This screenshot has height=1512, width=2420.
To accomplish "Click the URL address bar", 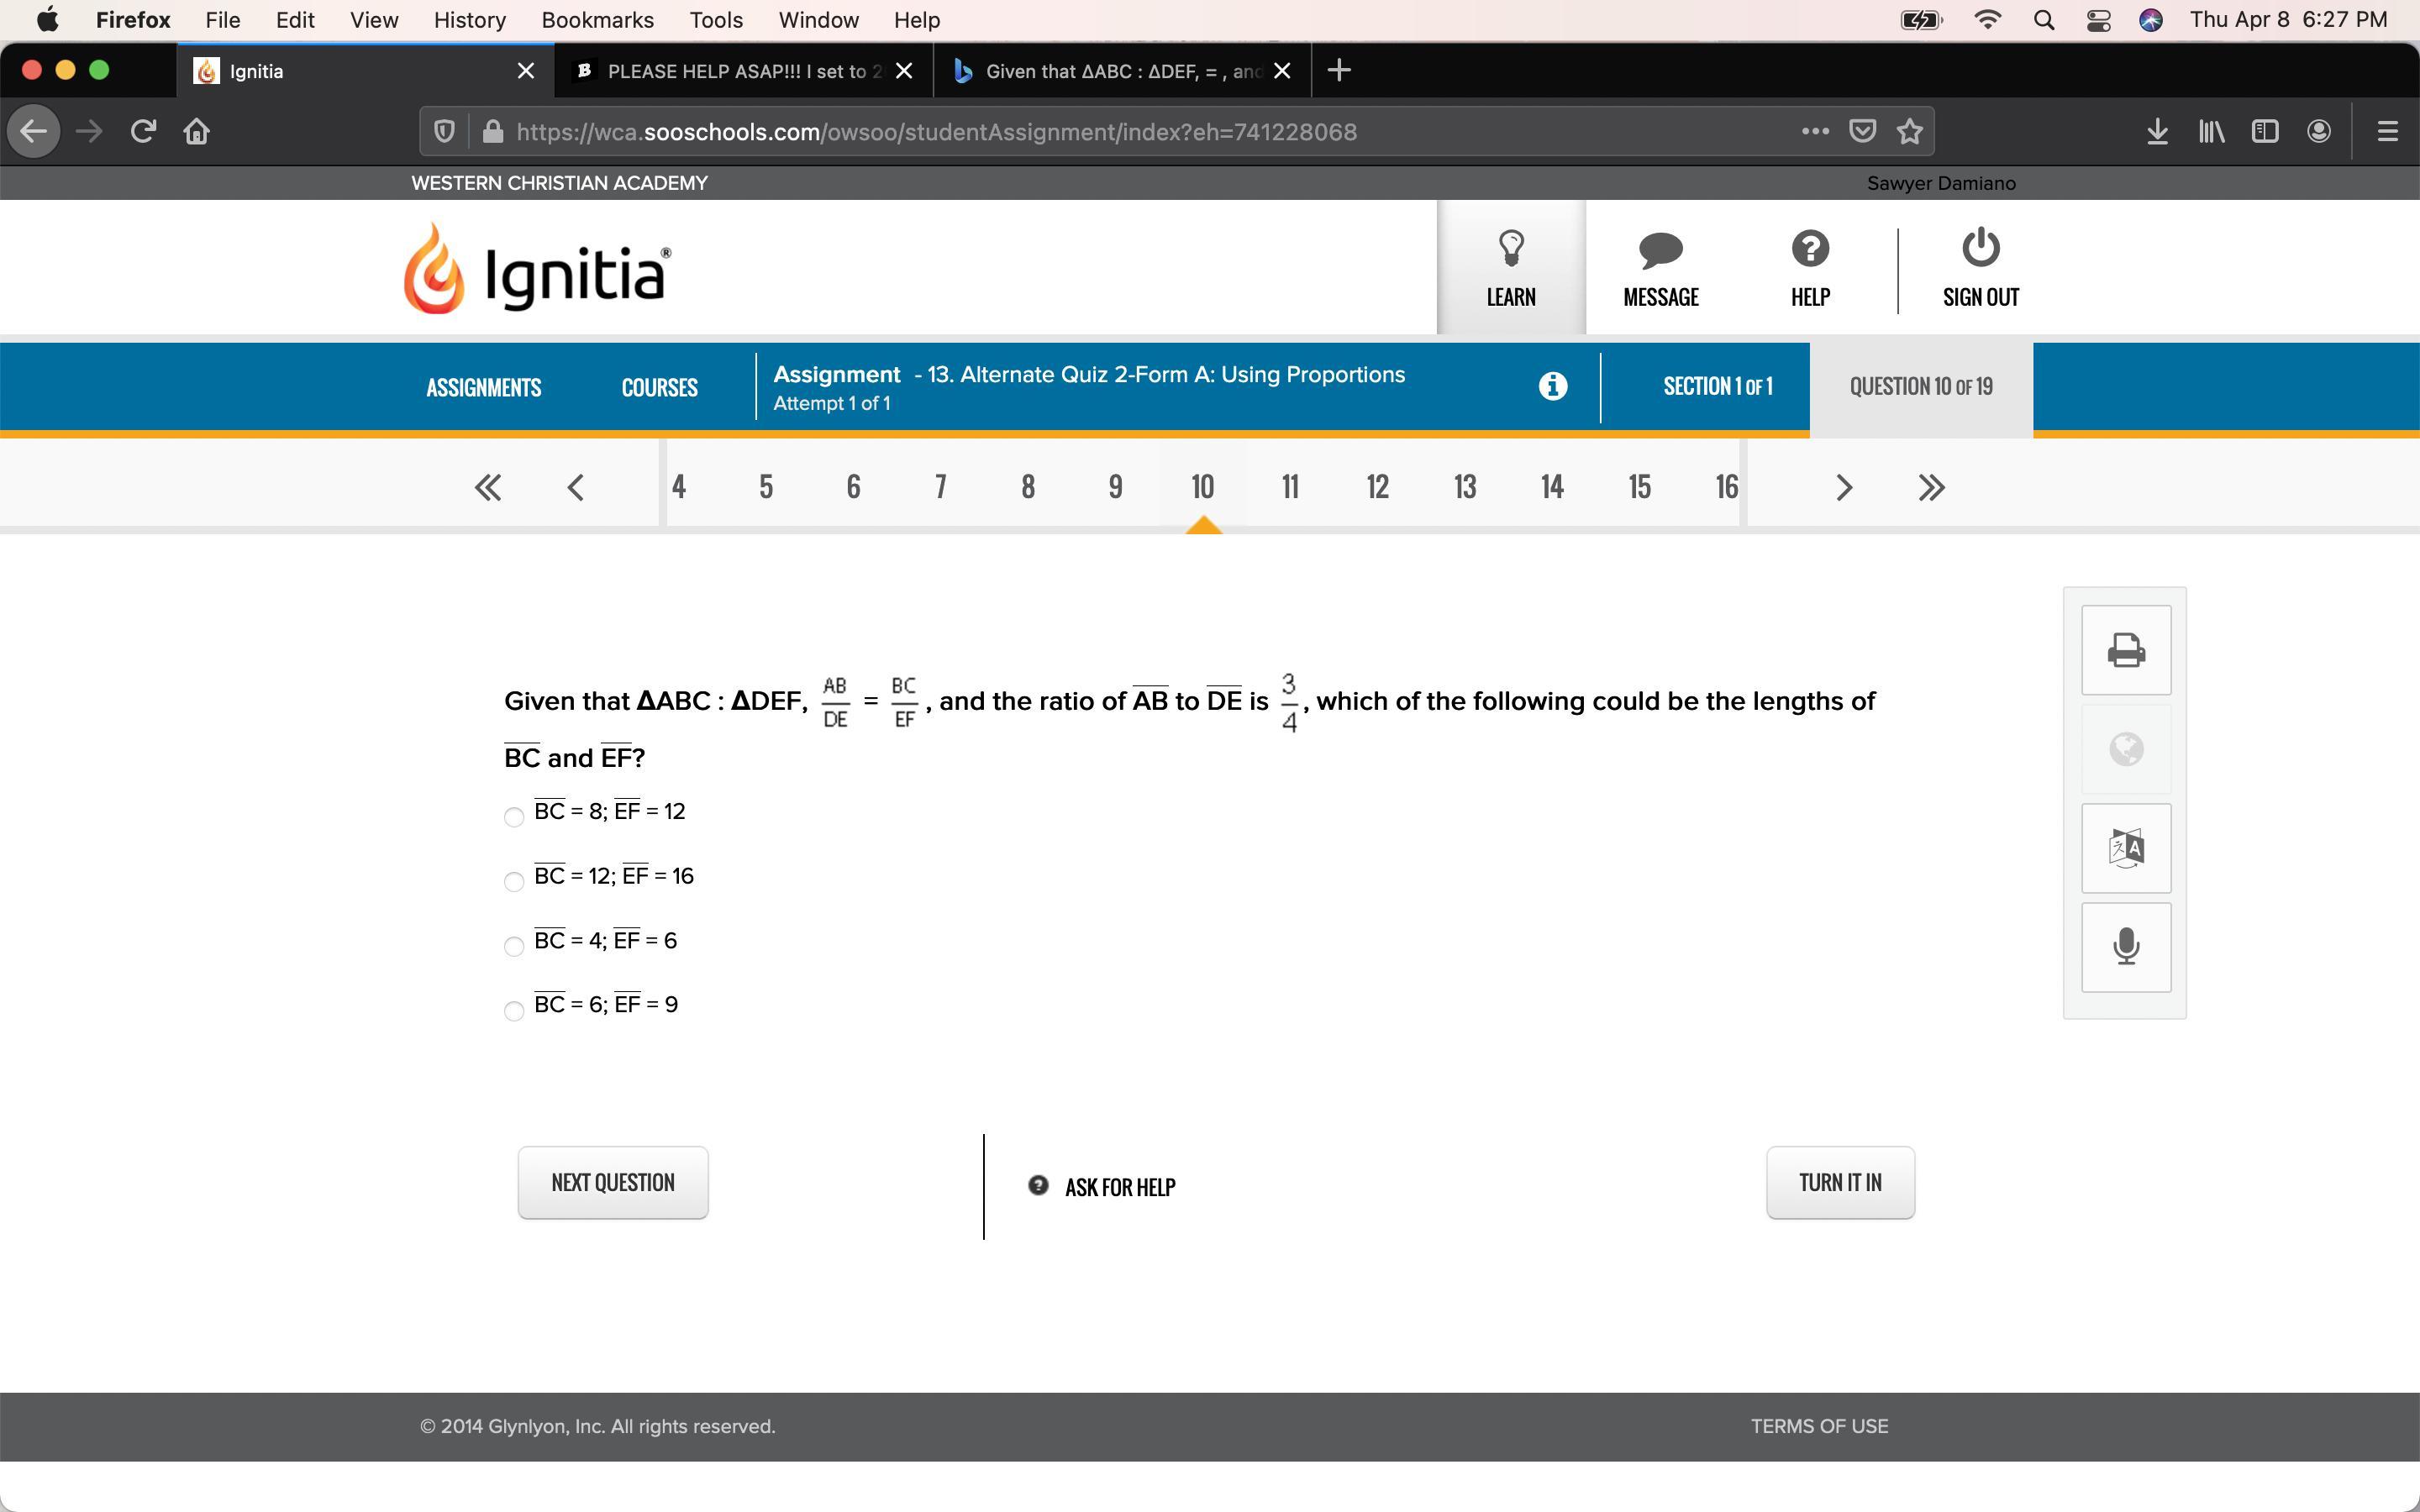I will (1100, 132).
